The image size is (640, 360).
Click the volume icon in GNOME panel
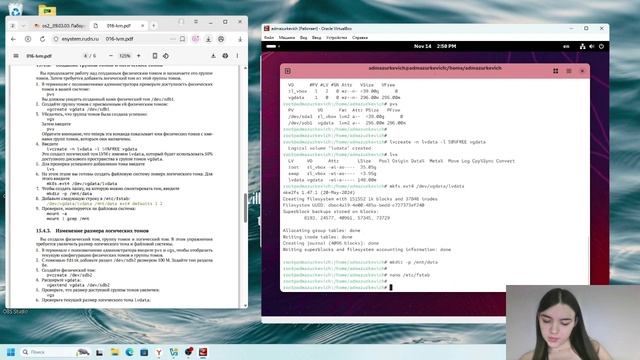click(x=591, y=47)
